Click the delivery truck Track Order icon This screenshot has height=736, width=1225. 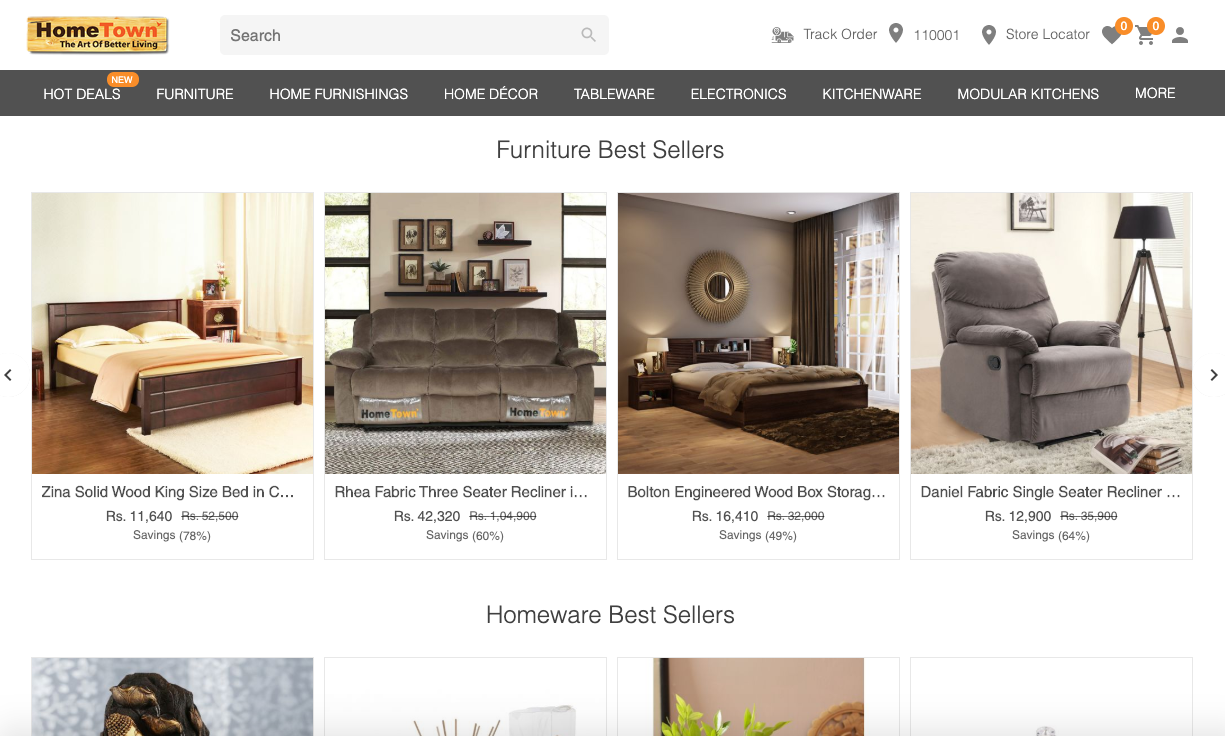(x=782, y=35)
